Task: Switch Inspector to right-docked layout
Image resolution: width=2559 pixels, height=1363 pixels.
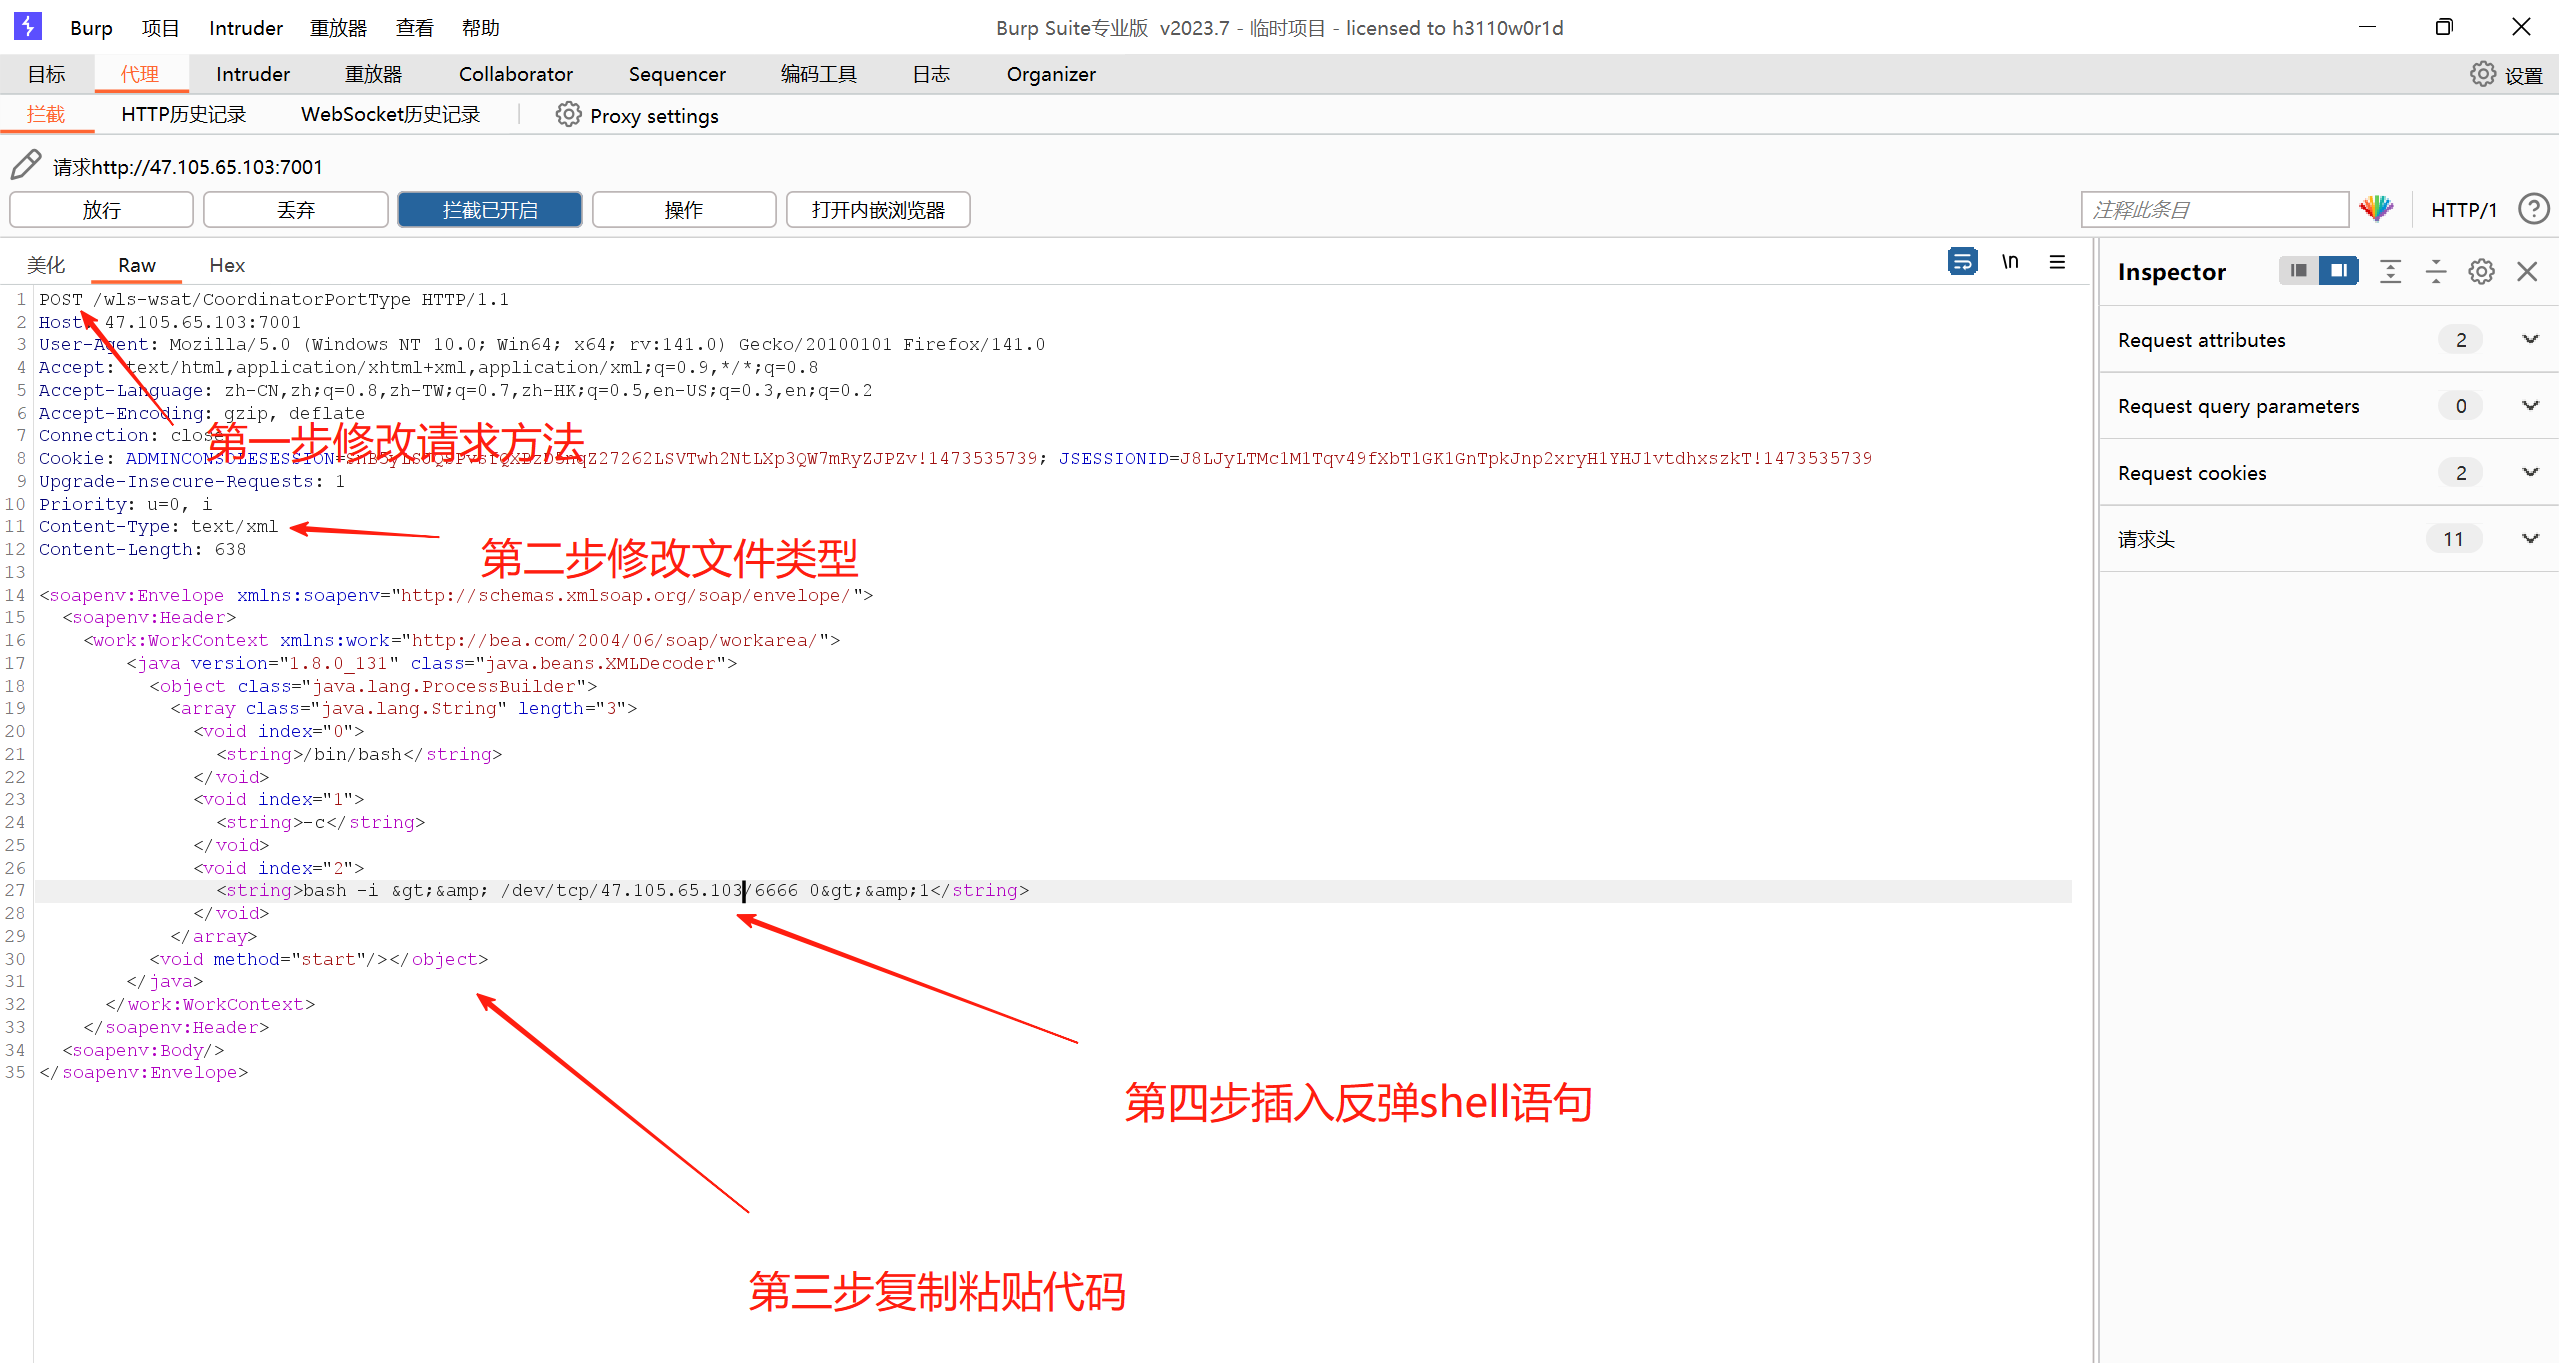Action: 2338,271
